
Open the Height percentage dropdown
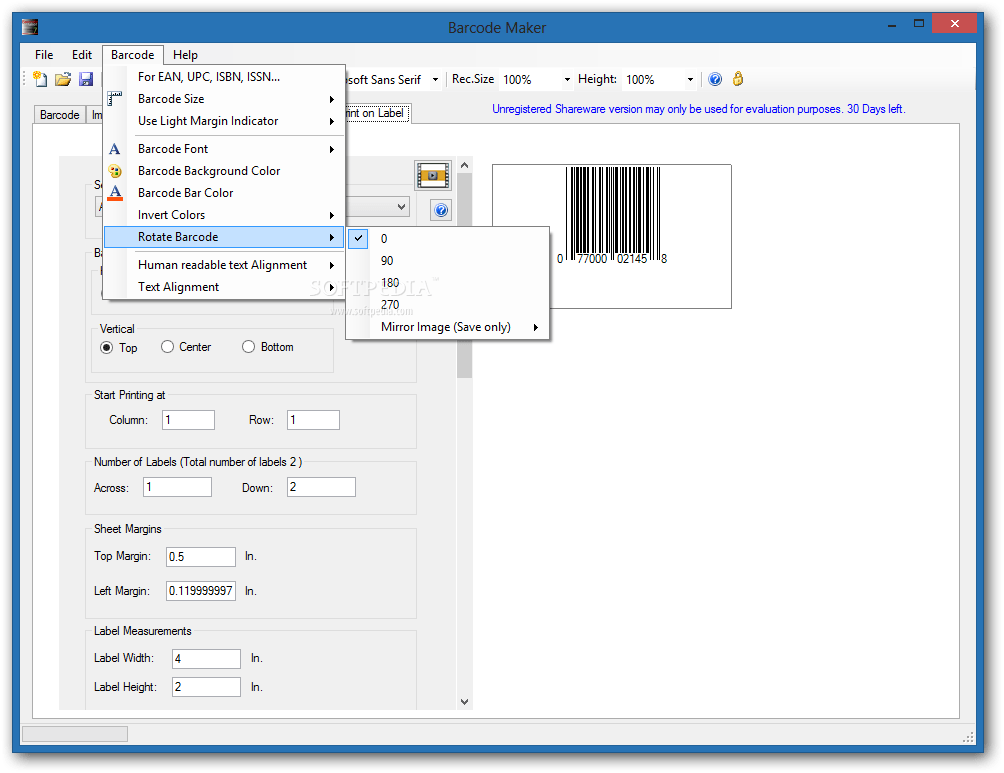(689, 78)
